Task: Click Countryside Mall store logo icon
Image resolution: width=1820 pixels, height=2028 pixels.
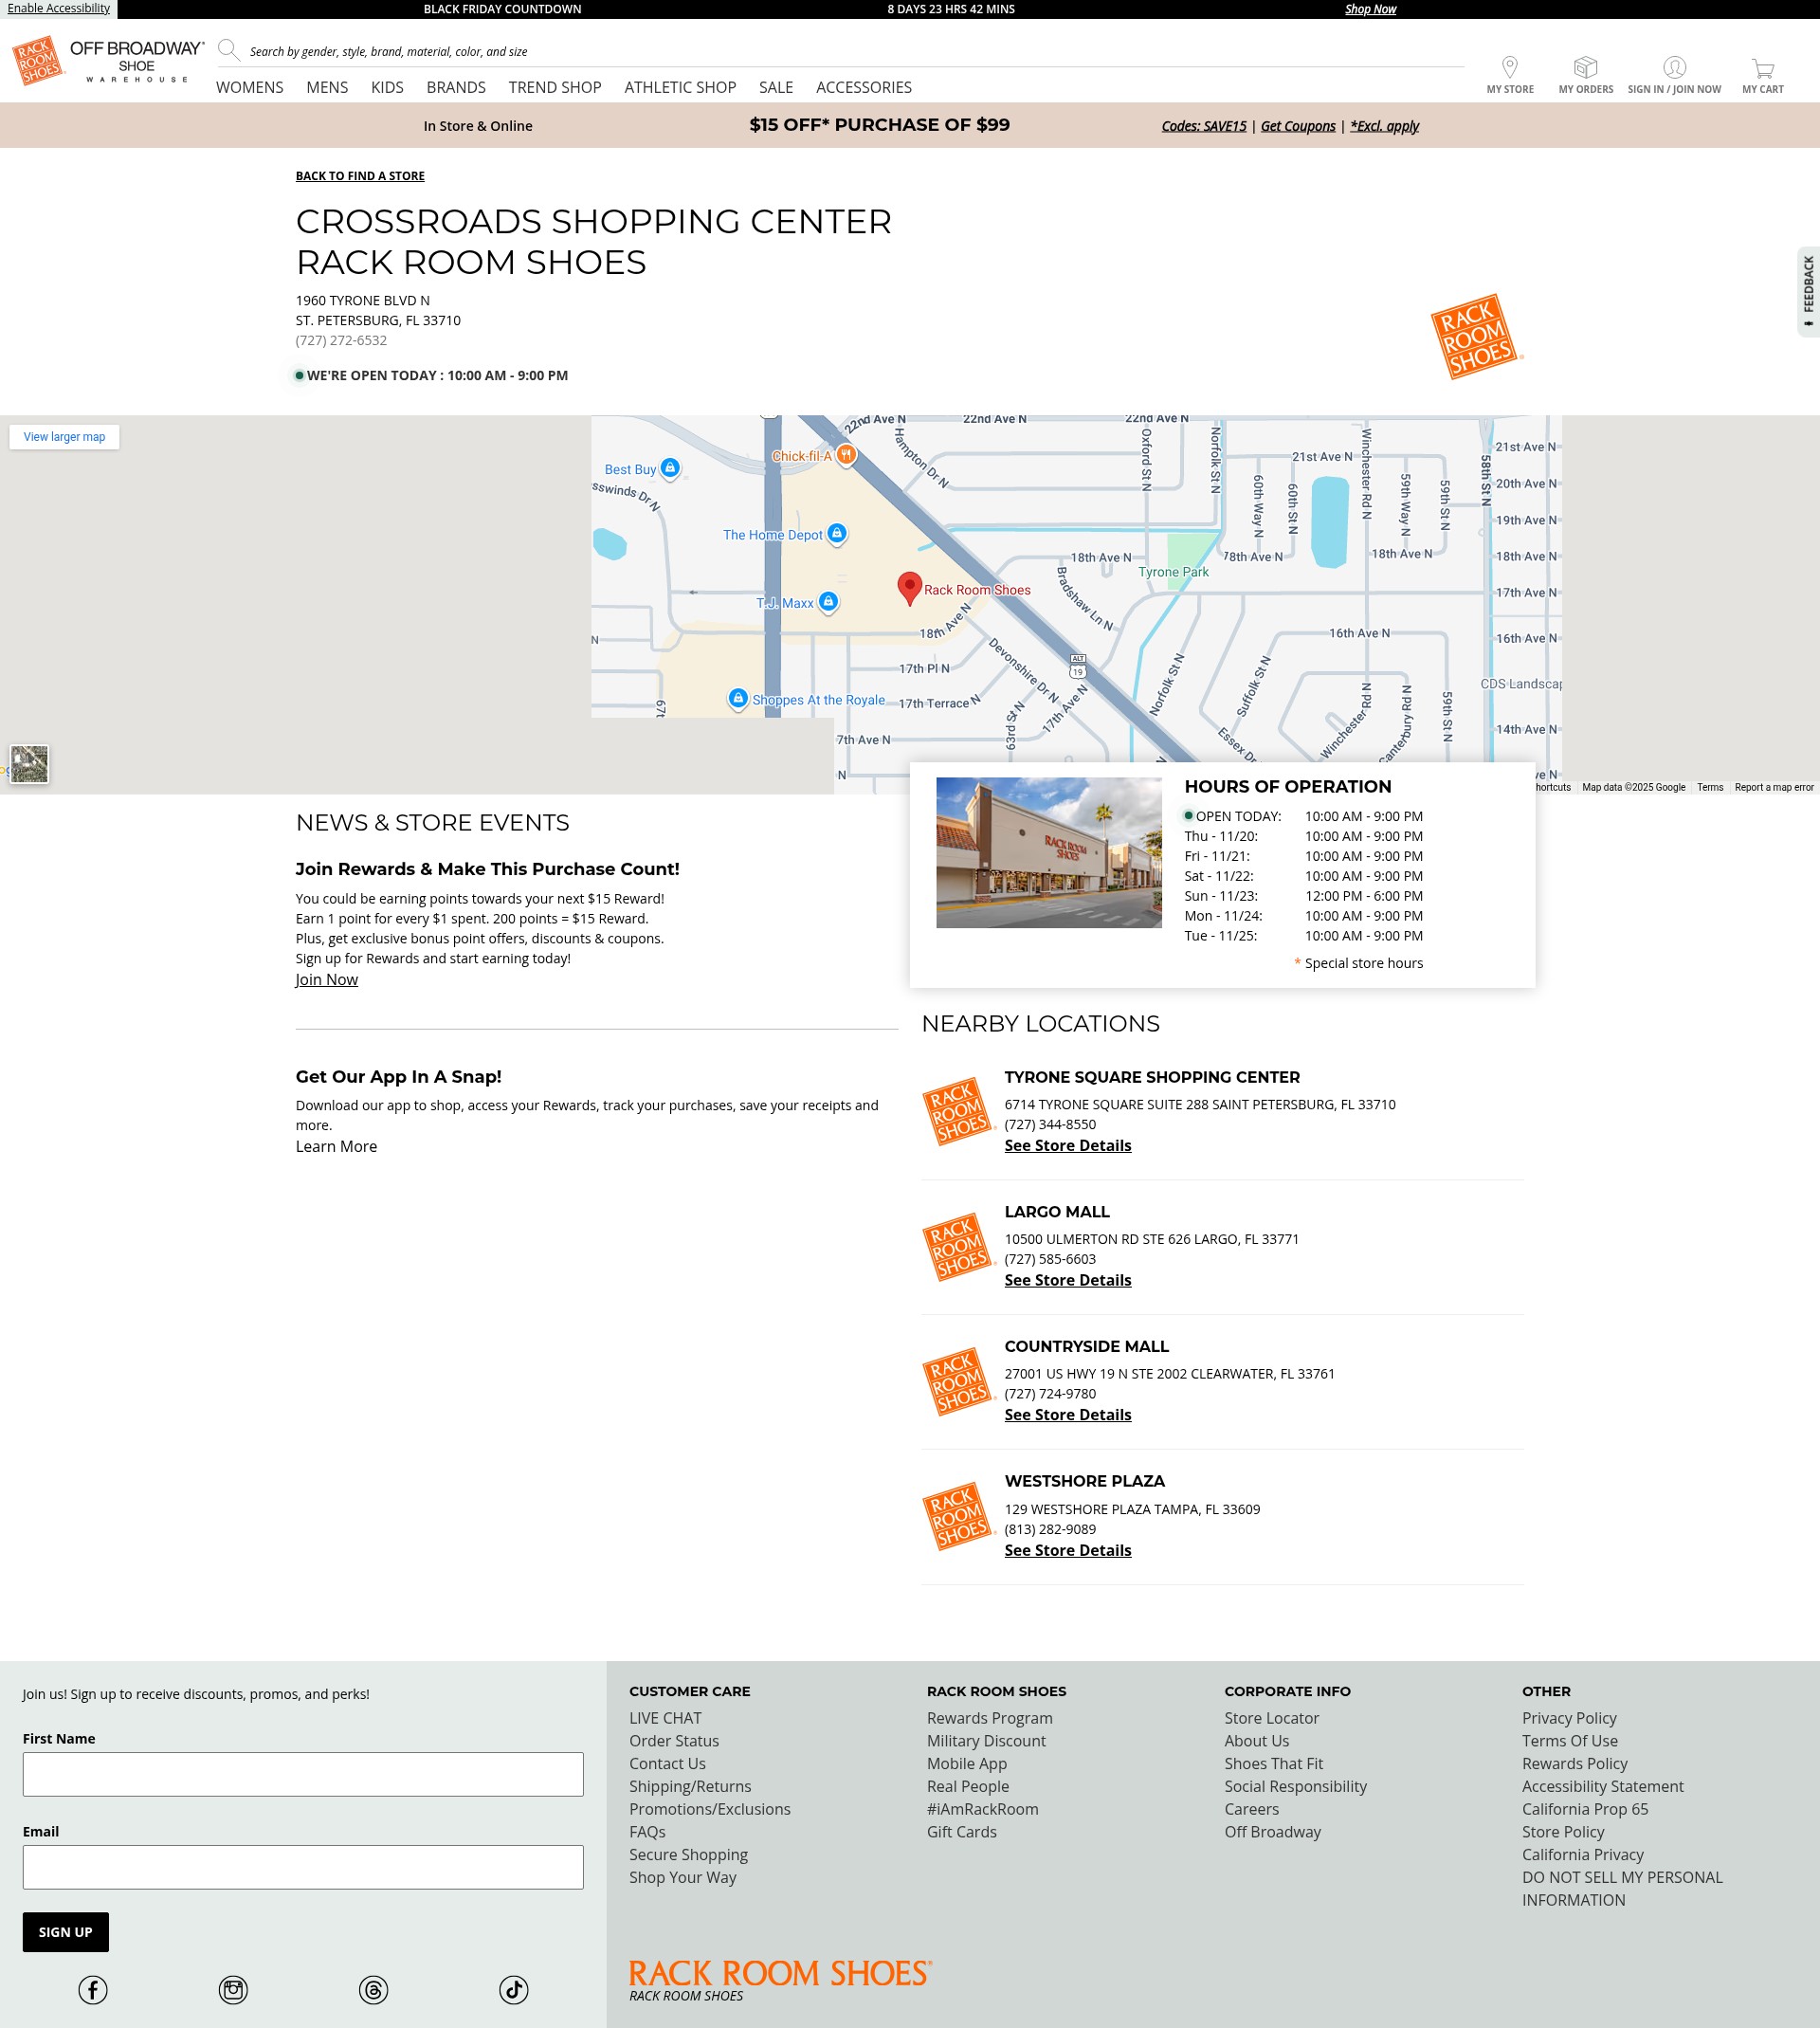Action: [958, 1382]
